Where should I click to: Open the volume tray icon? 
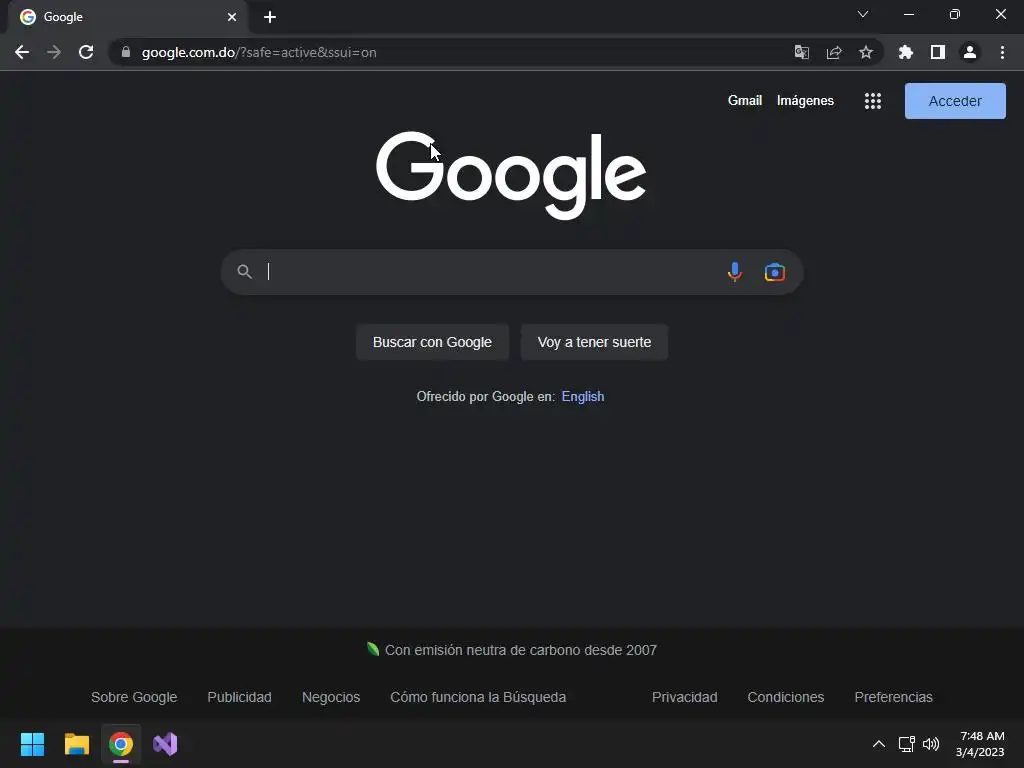(x=931, y=744)
